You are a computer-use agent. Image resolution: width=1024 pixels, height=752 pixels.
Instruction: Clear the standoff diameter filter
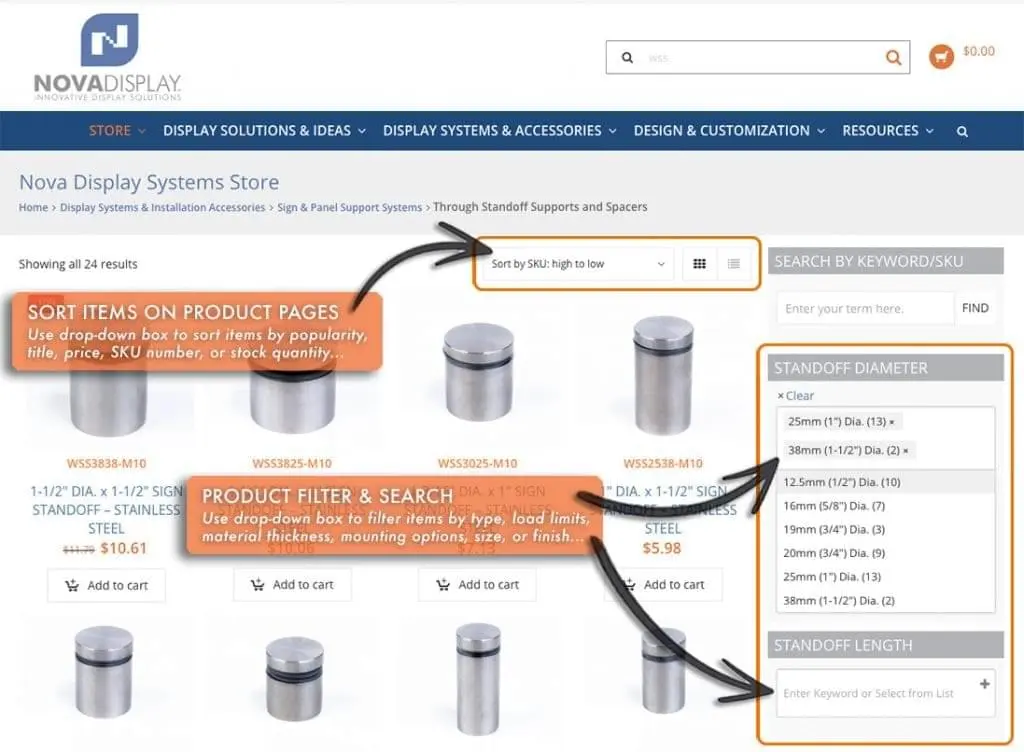pyautogui.click(x=795, y=396)
